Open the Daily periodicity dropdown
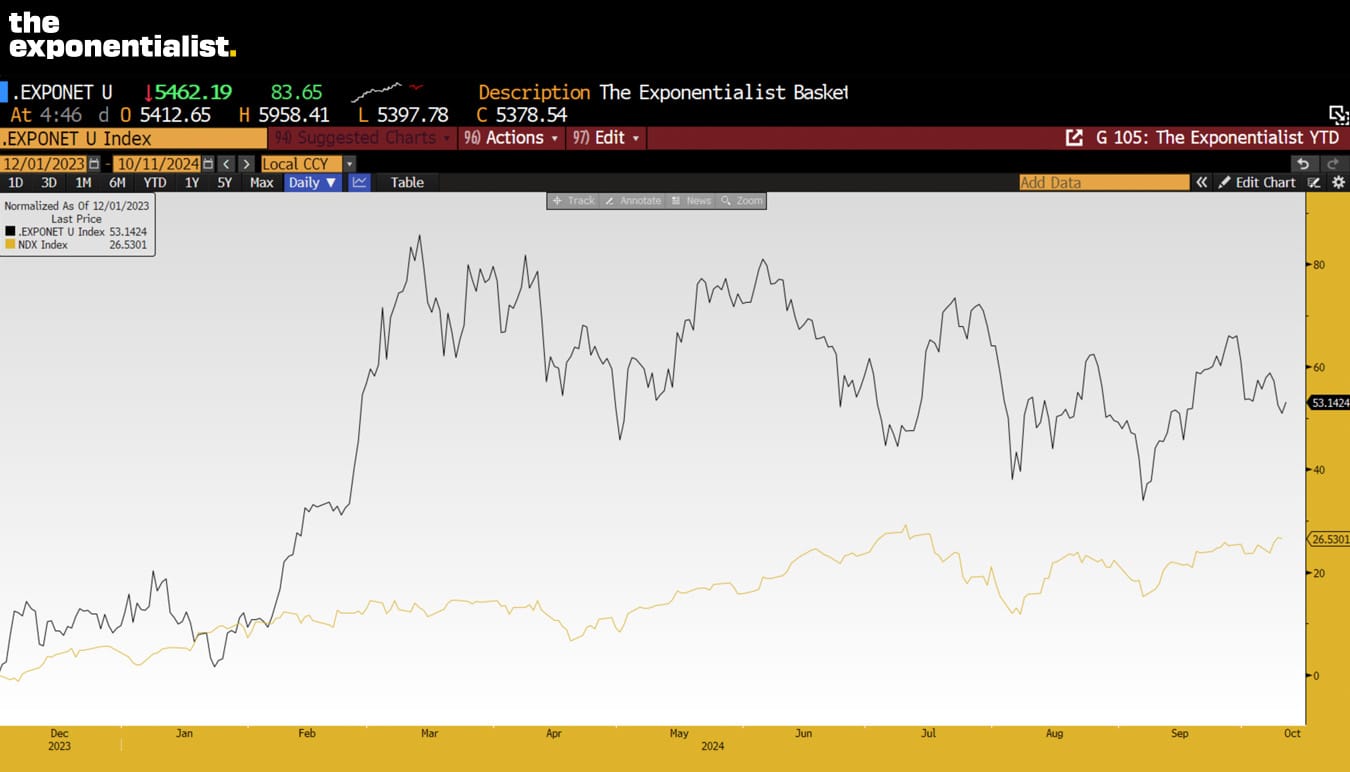This screenshot has width=1350, height=772. click(312, 182)
